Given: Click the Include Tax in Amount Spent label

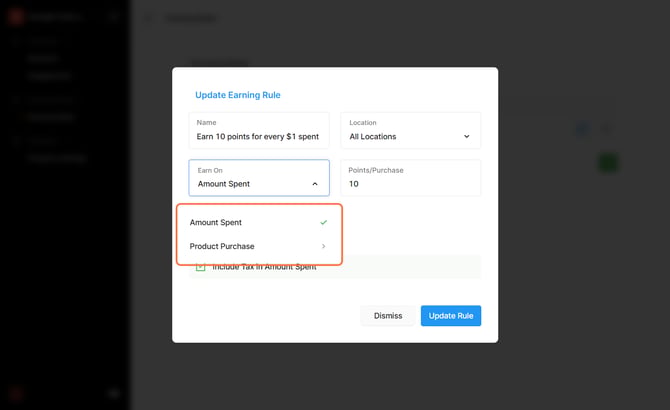Looking at the screenshot, I should click(x=264, y=267).
